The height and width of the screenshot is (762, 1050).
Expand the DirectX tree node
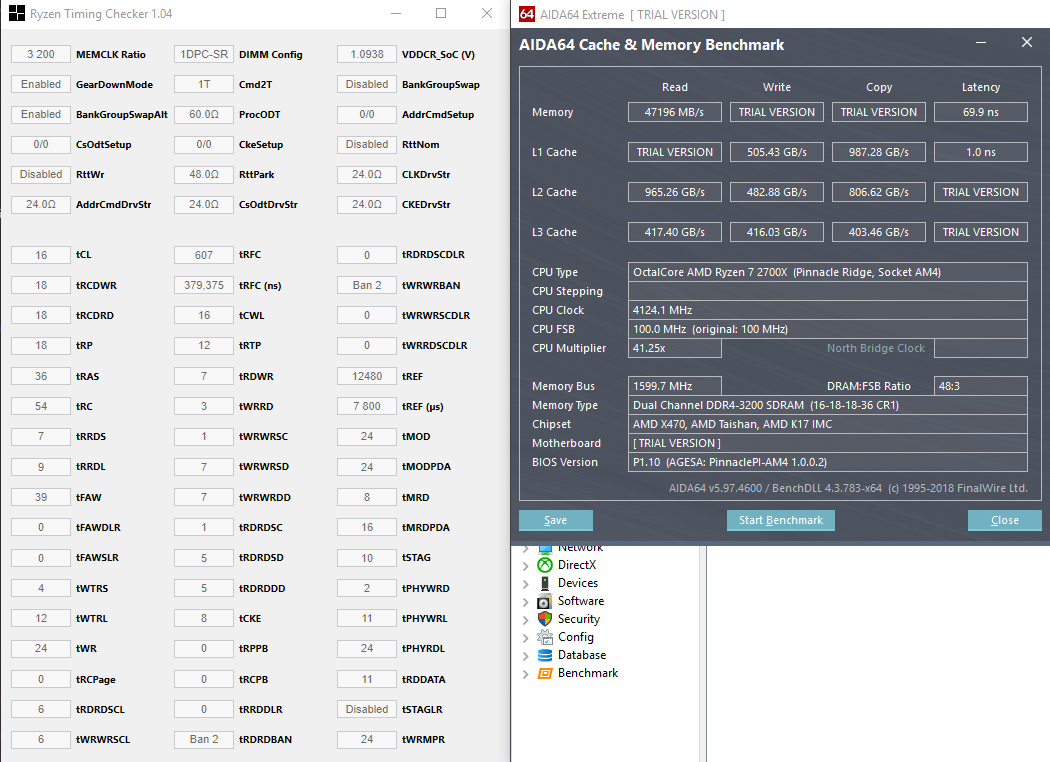(x=526, y=565)
